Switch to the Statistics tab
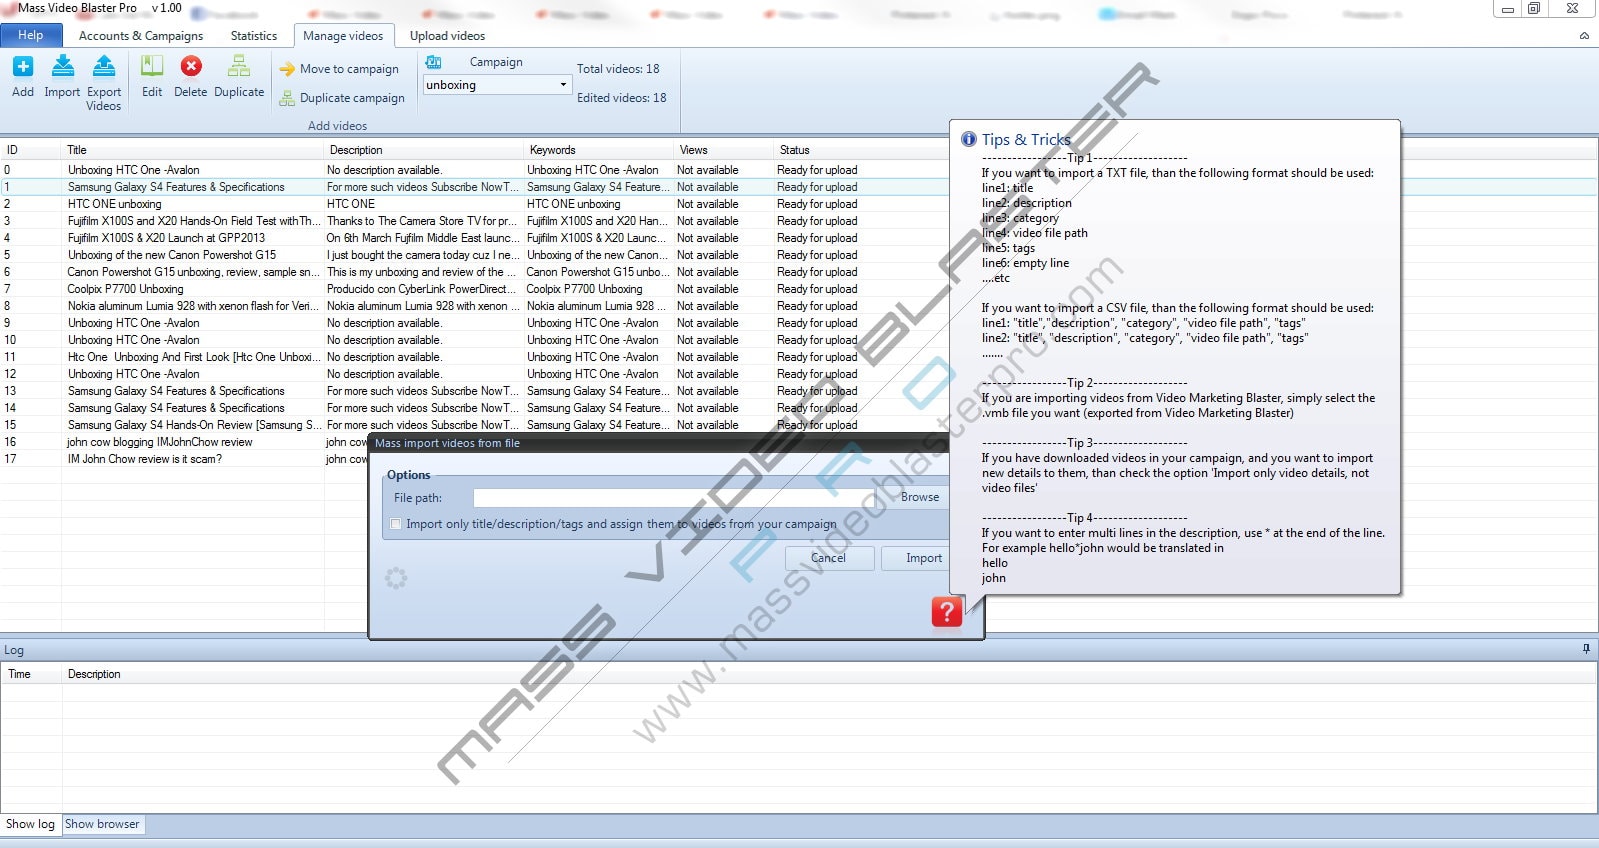1599x848 pixels. click(254, 36)
